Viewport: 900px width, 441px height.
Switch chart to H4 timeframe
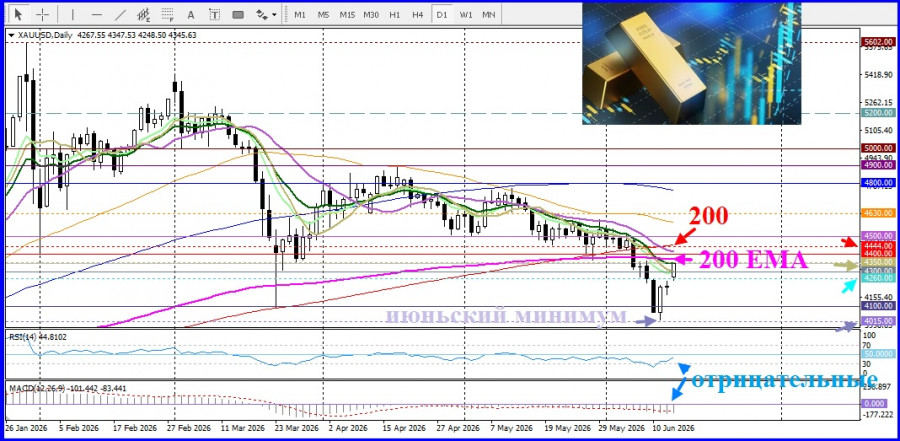click(418, 15)
